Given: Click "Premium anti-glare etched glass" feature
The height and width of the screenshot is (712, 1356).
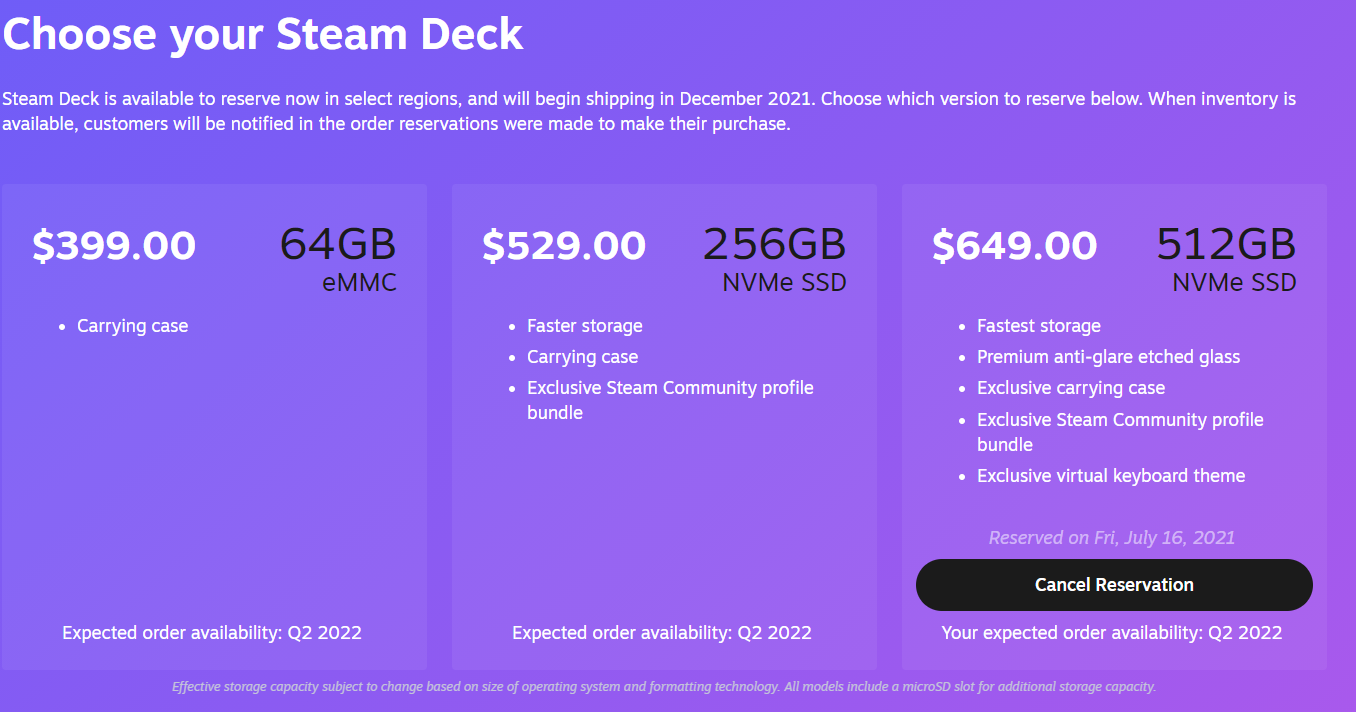Looking at the screenshot, I should (1108, 357).
